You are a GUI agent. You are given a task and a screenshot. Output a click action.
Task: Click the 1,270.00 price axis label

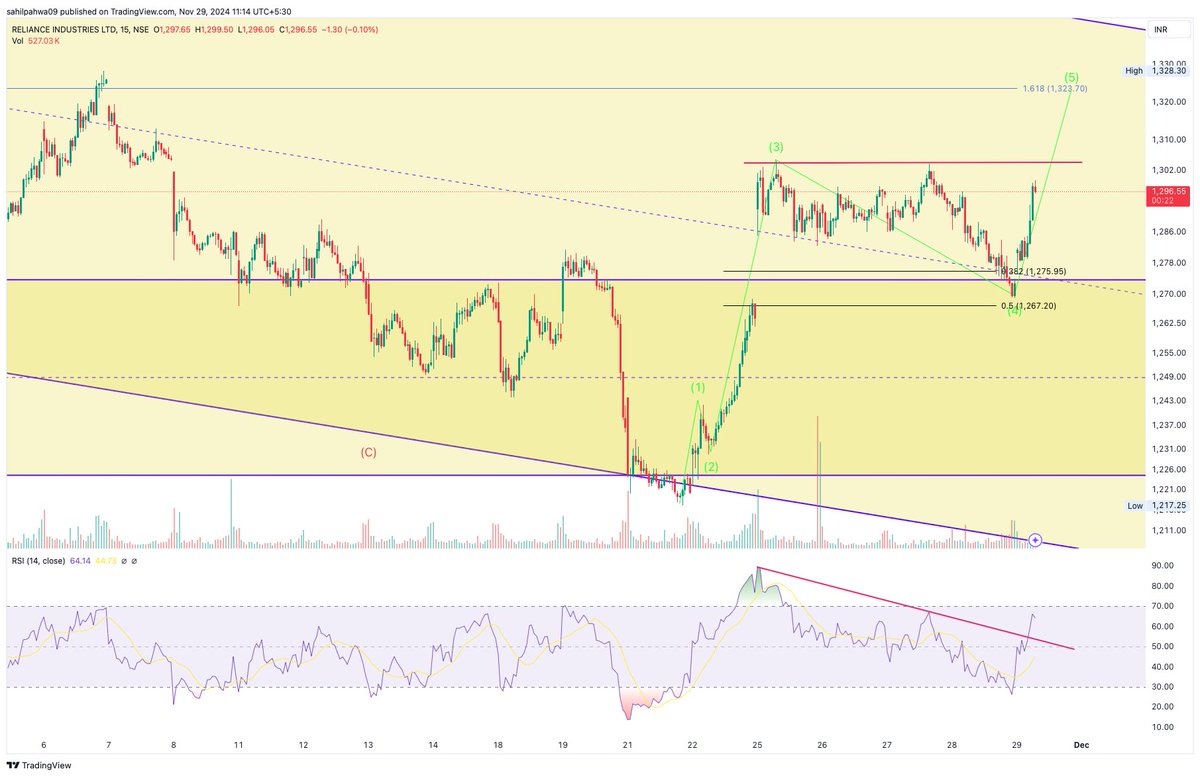pyautogui.click(x=1169, y=294)
